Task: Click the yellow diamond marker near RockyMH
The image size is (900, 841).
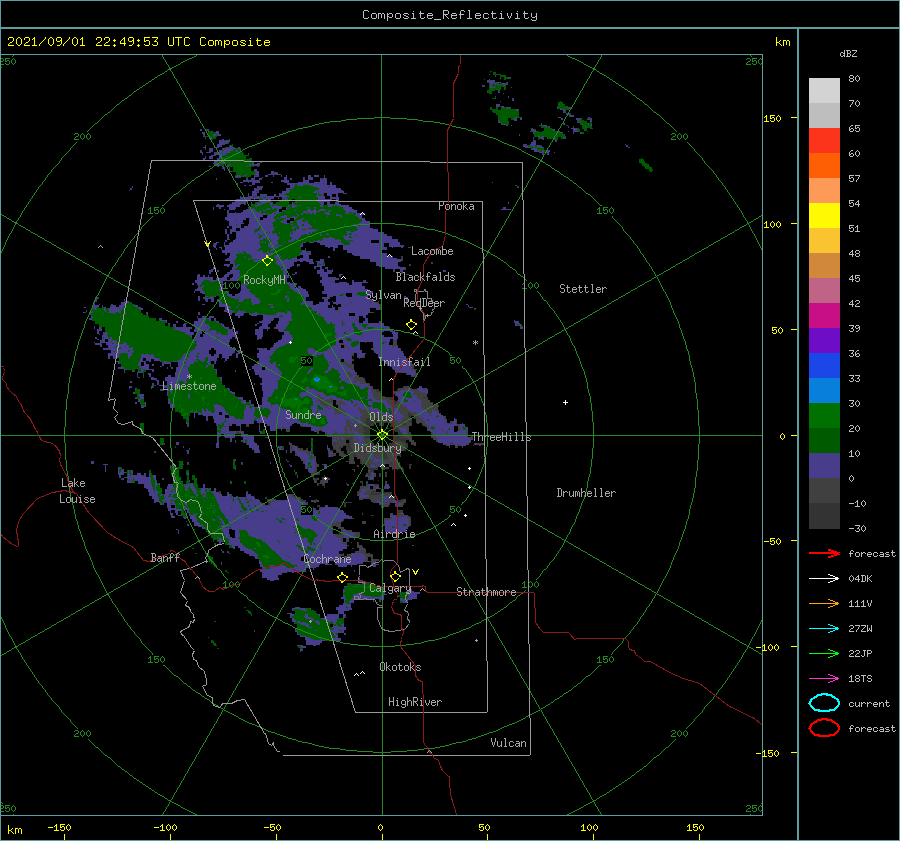Action: click(267, 261)
